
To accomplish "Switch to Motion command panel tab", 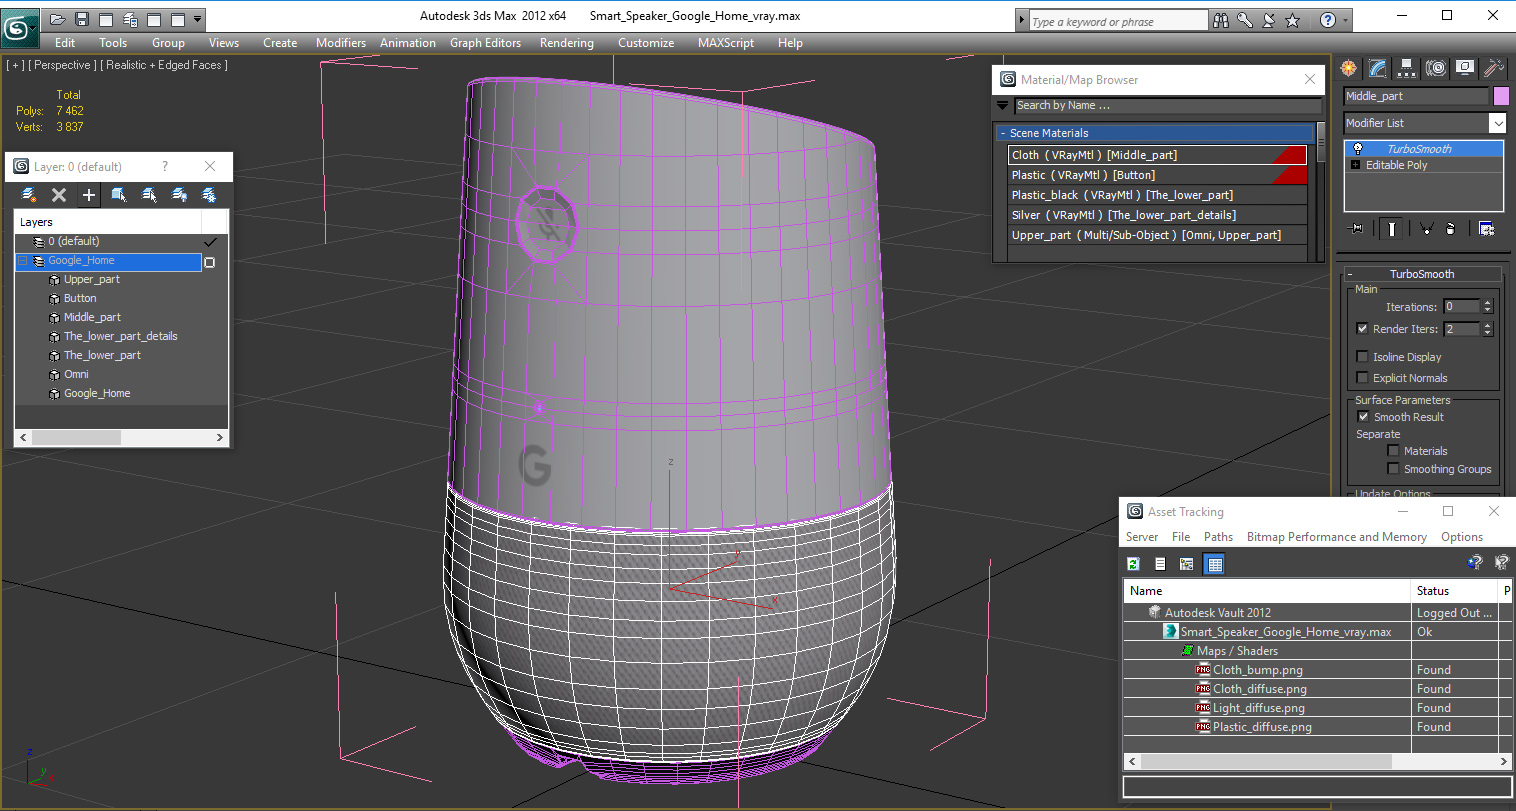I will 1436,67.
